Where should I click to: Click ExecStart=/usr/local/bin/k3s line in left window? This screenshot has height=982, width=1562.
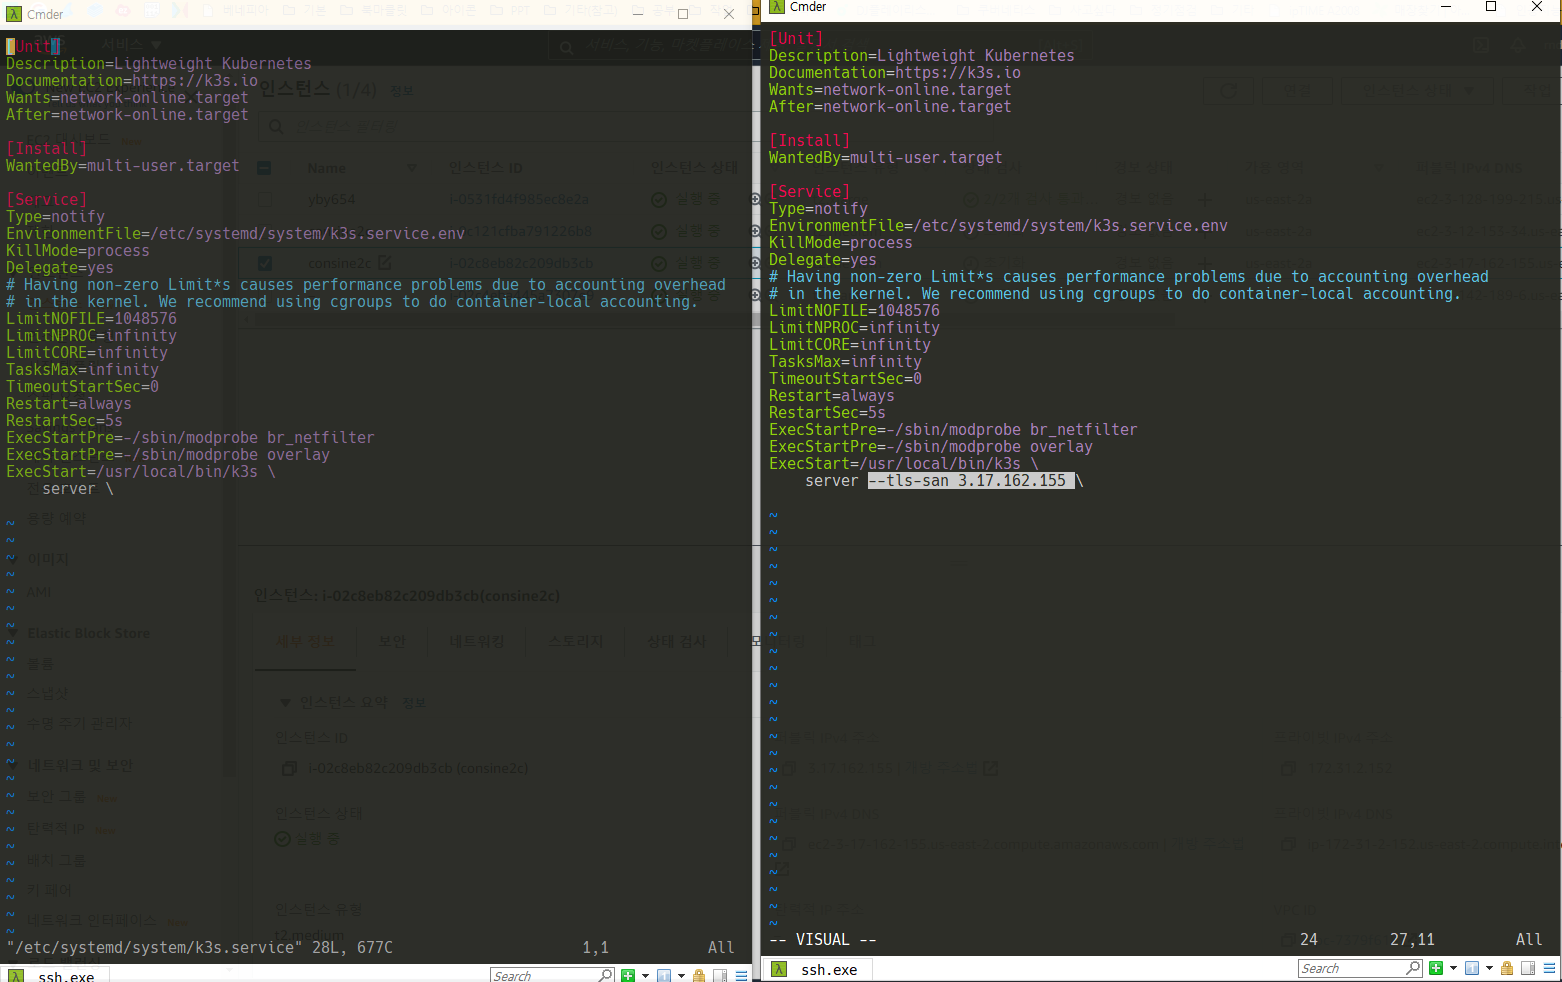point(141,472)
